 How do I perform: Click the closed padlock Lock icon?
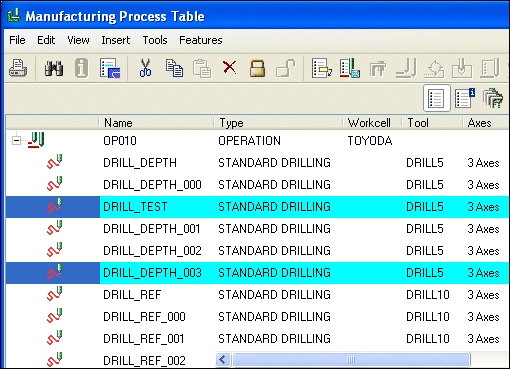point(257,68)
